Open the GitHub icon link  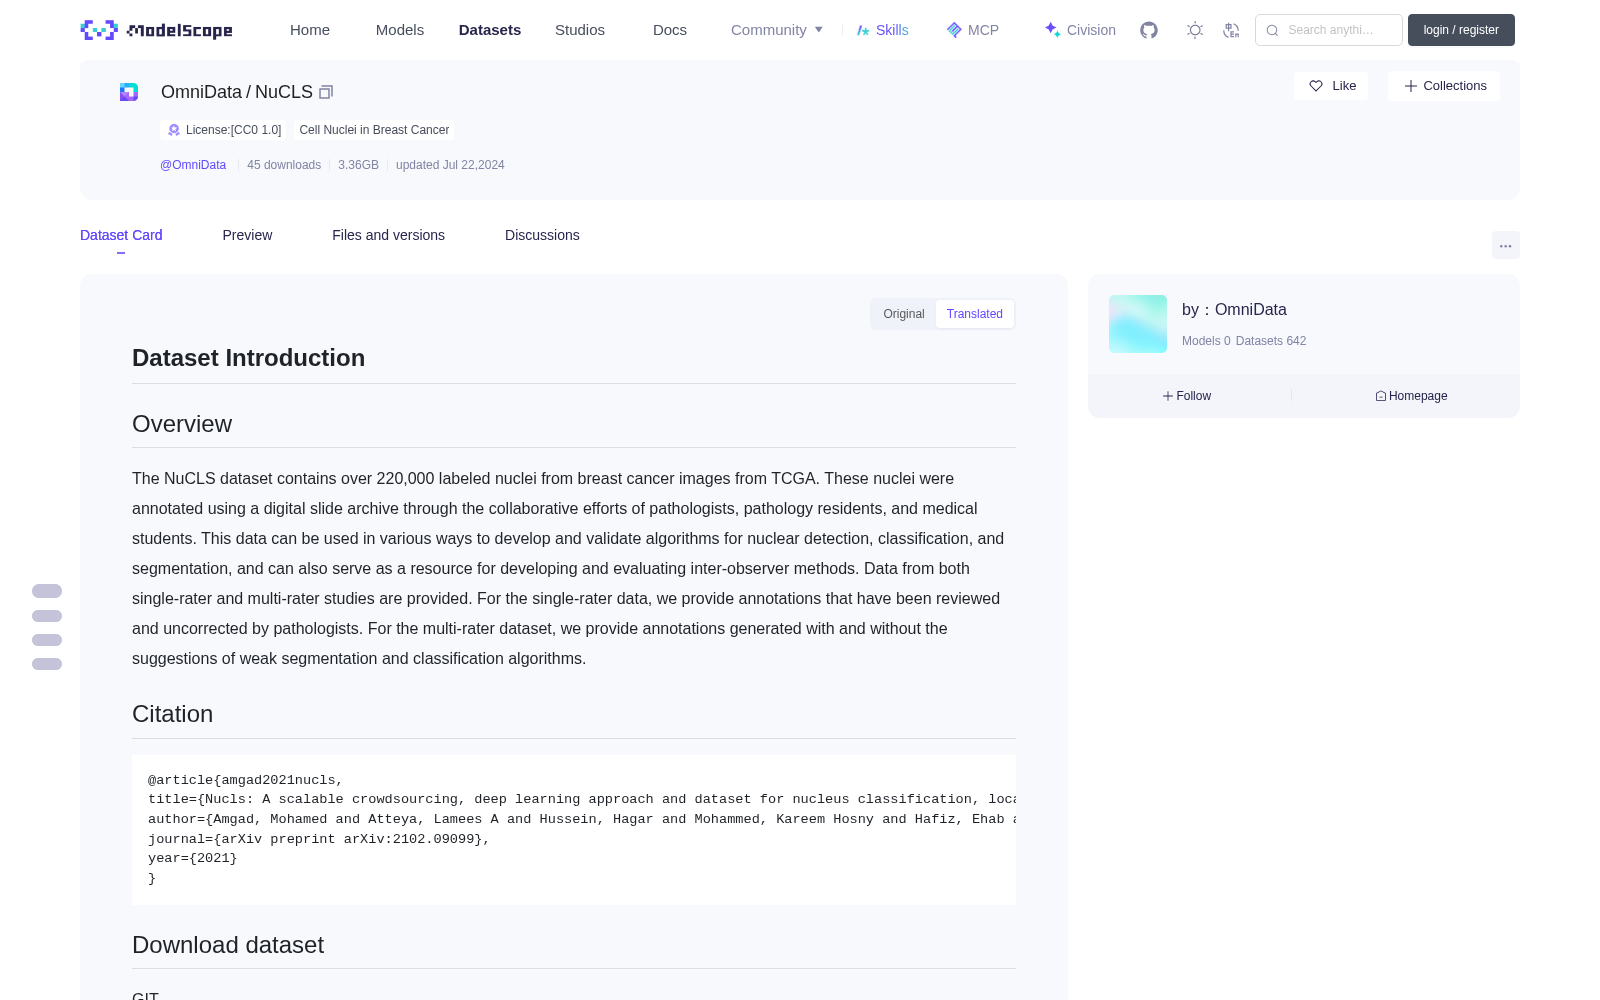pos(1149,30)
